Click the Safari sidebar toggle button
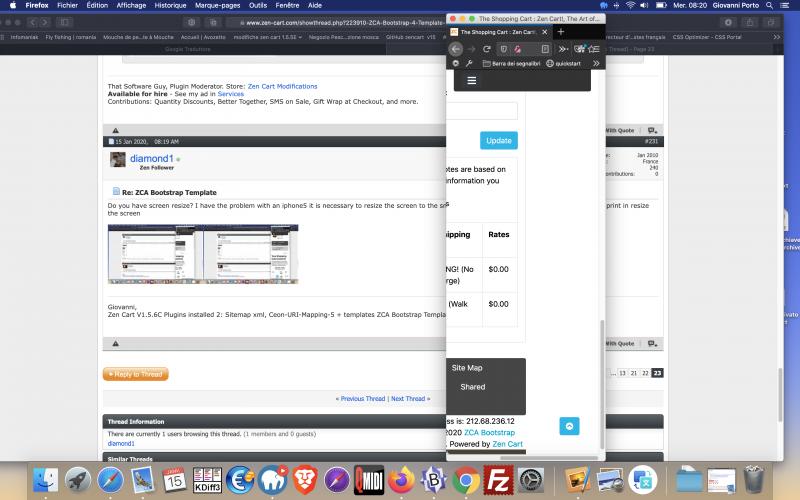800x500 pixels. pos(65,22)
